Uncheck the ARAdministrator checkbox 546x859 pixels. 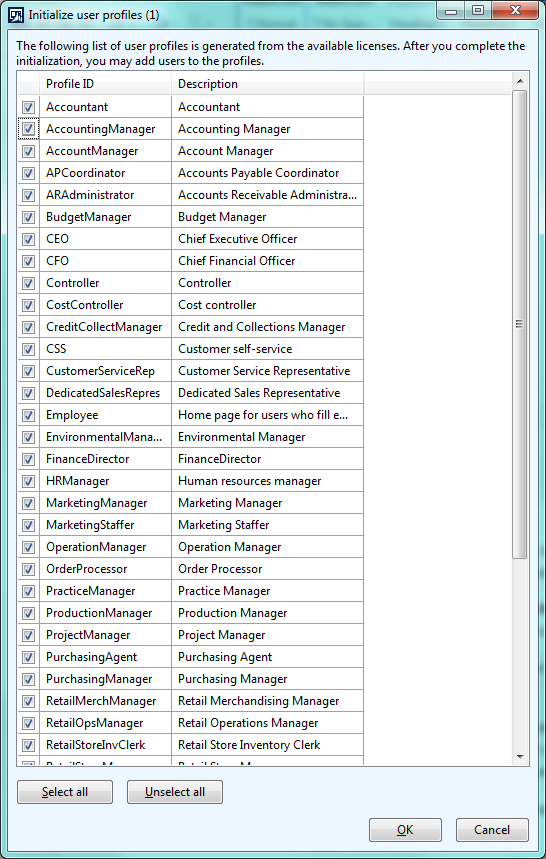tap(28, 195)
